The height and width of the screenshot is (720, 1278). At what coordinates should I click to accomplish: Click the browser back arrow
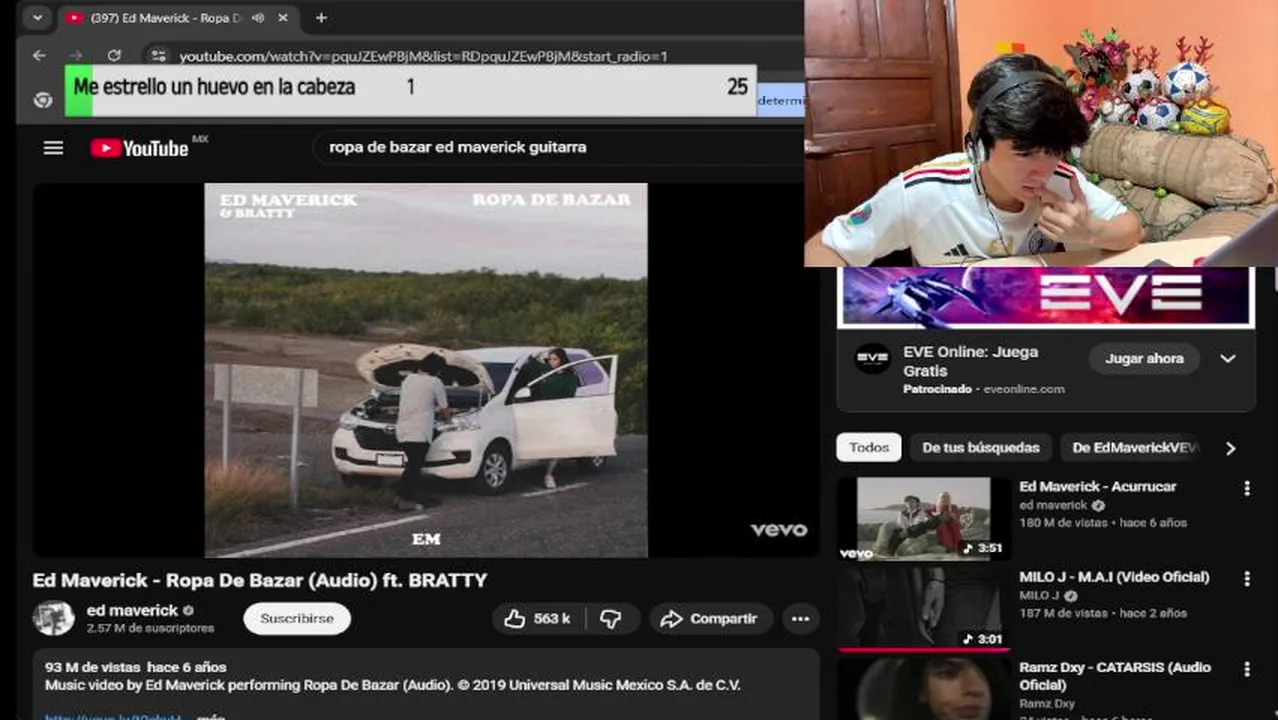tap(39, 56)
